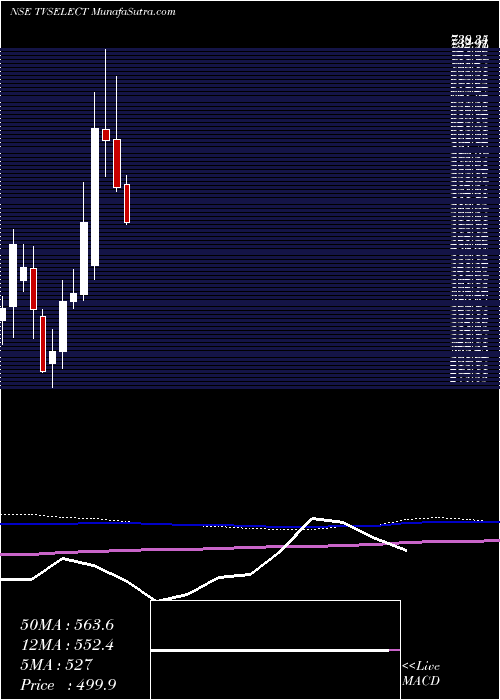
Task: Click the last red candlestick on the chart
Action: click(127, 204)
